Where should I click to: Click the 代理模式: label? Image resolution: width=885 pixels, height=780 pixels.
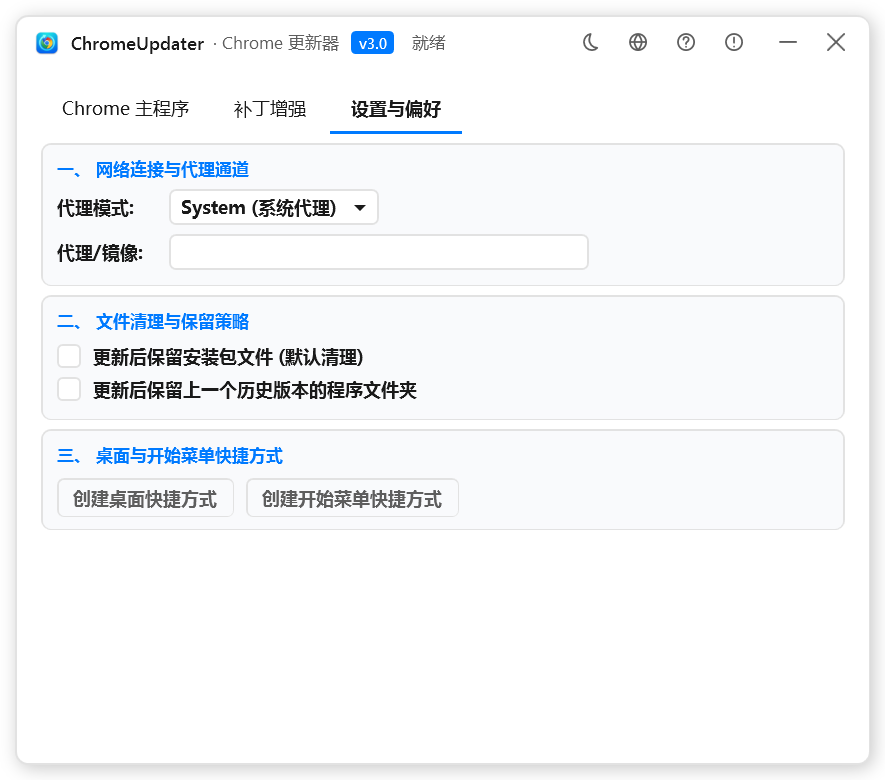tap(95, 208)
